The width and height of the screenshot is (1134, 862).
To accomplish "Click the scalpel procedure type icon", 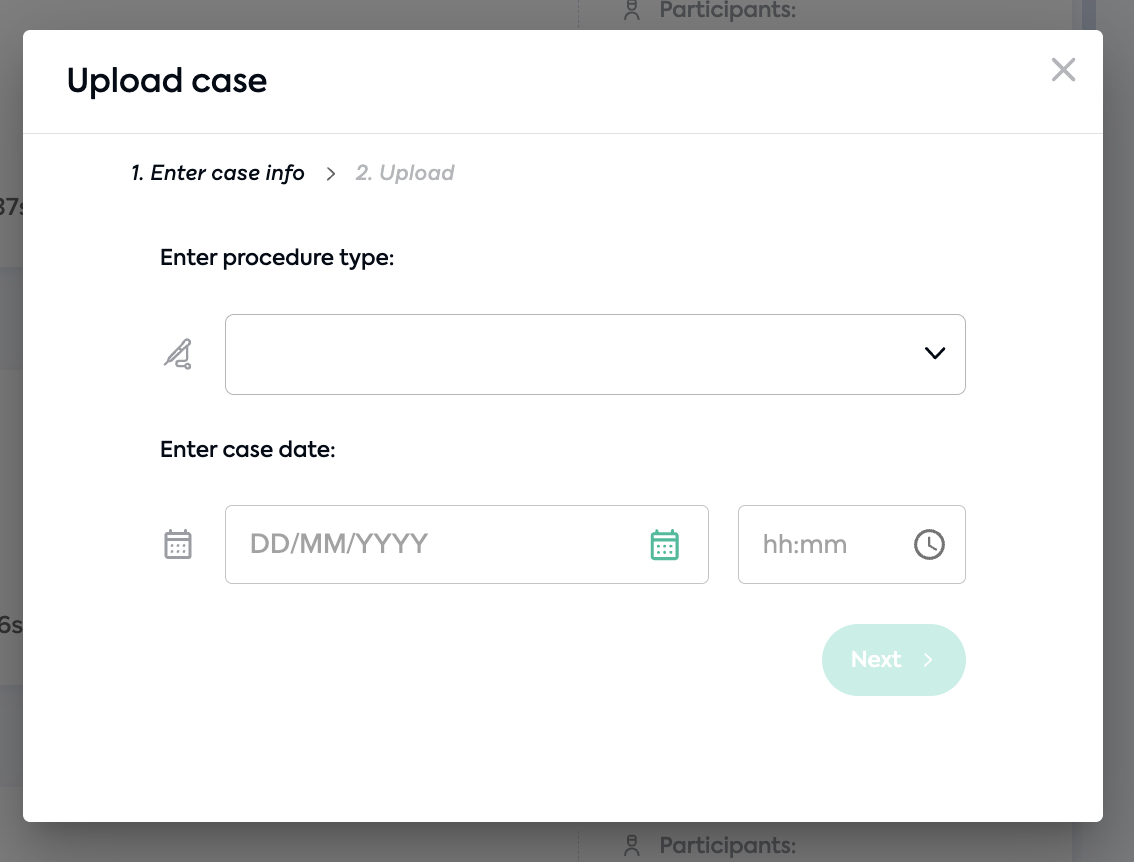I will tap(178, 354).
